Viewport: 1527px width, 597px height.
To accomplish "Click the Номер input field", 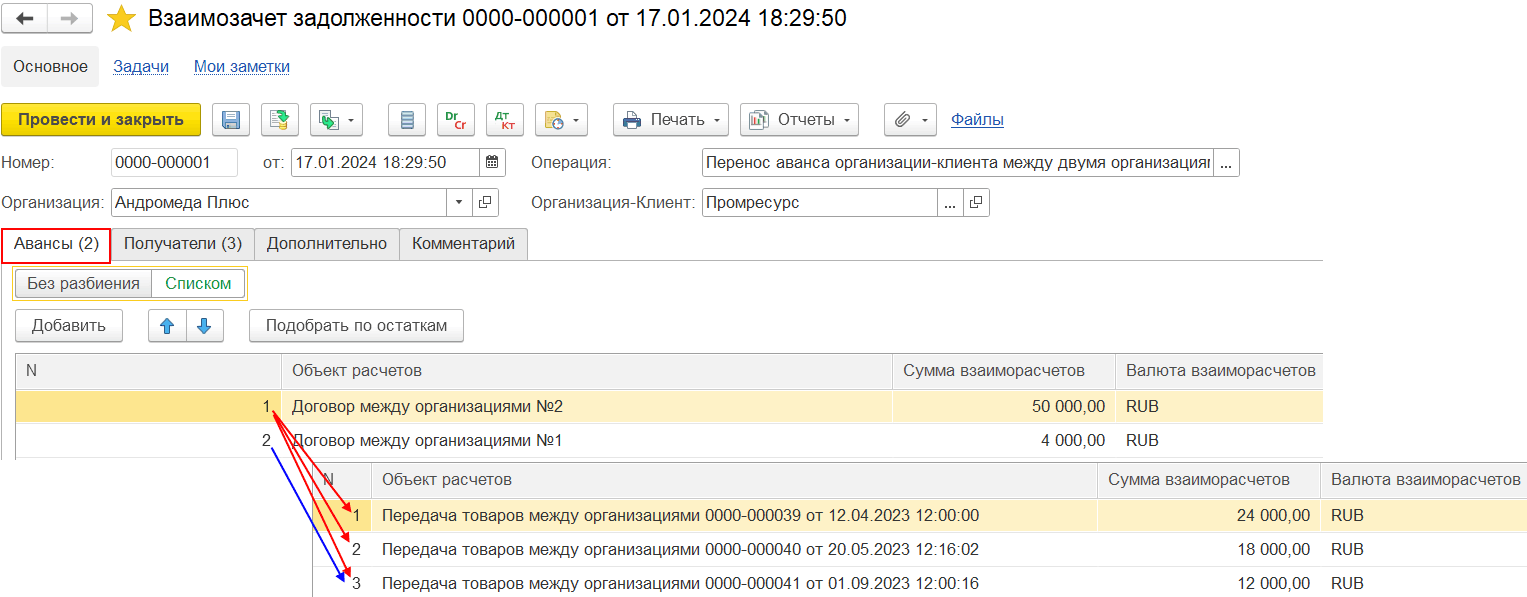I will pyautogui.click(x=174, y=162).
